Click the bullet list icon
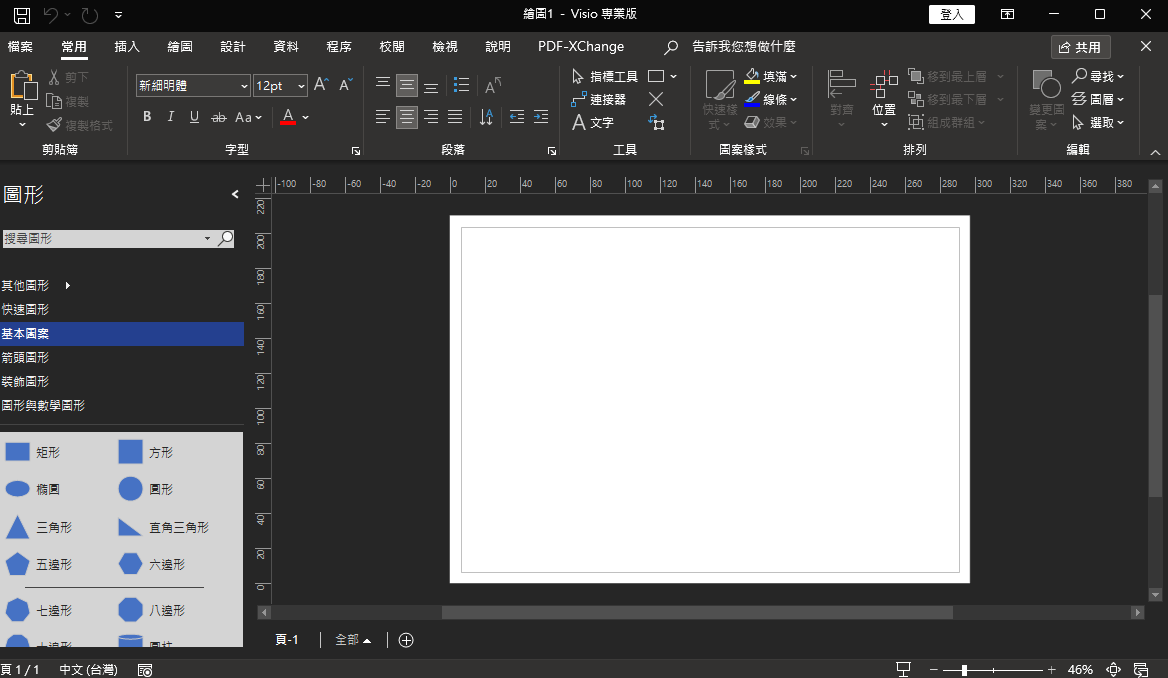The width and height of the screenshot is (1168, 678). pos(461,85)
